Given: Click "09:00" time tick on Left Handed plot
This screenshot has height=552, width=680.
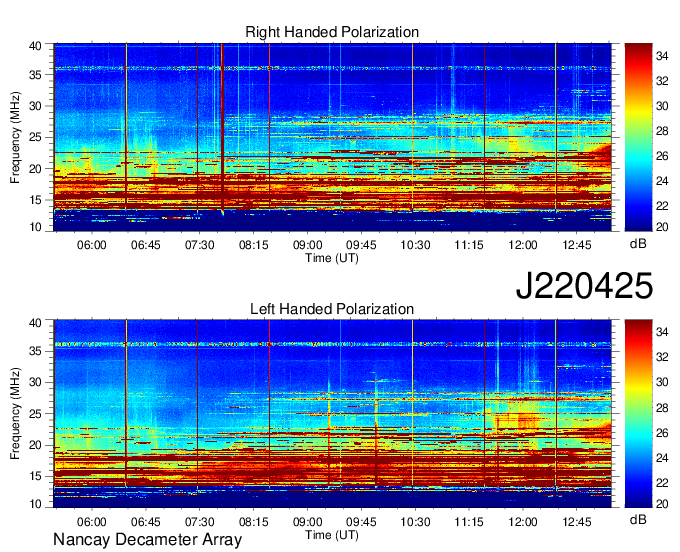Looking at the screenshot, I should 307,522.
